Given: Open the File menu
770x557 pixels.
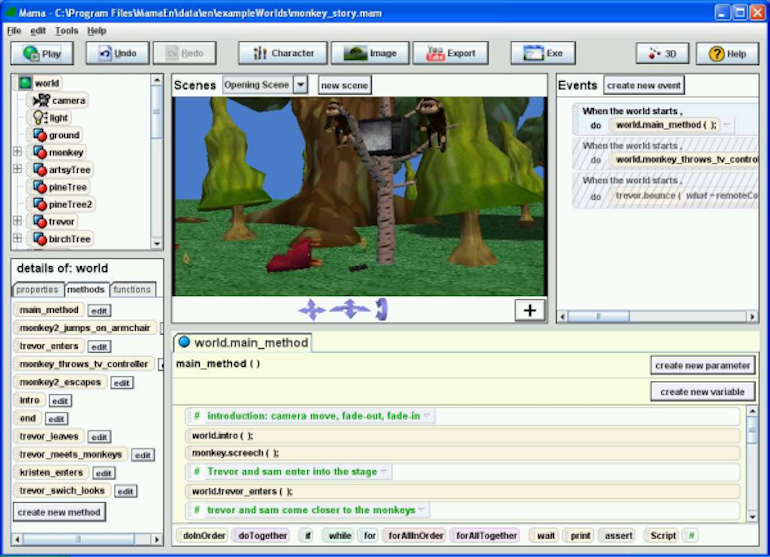Looking at the screenshot, I should (x=14, y=30).
